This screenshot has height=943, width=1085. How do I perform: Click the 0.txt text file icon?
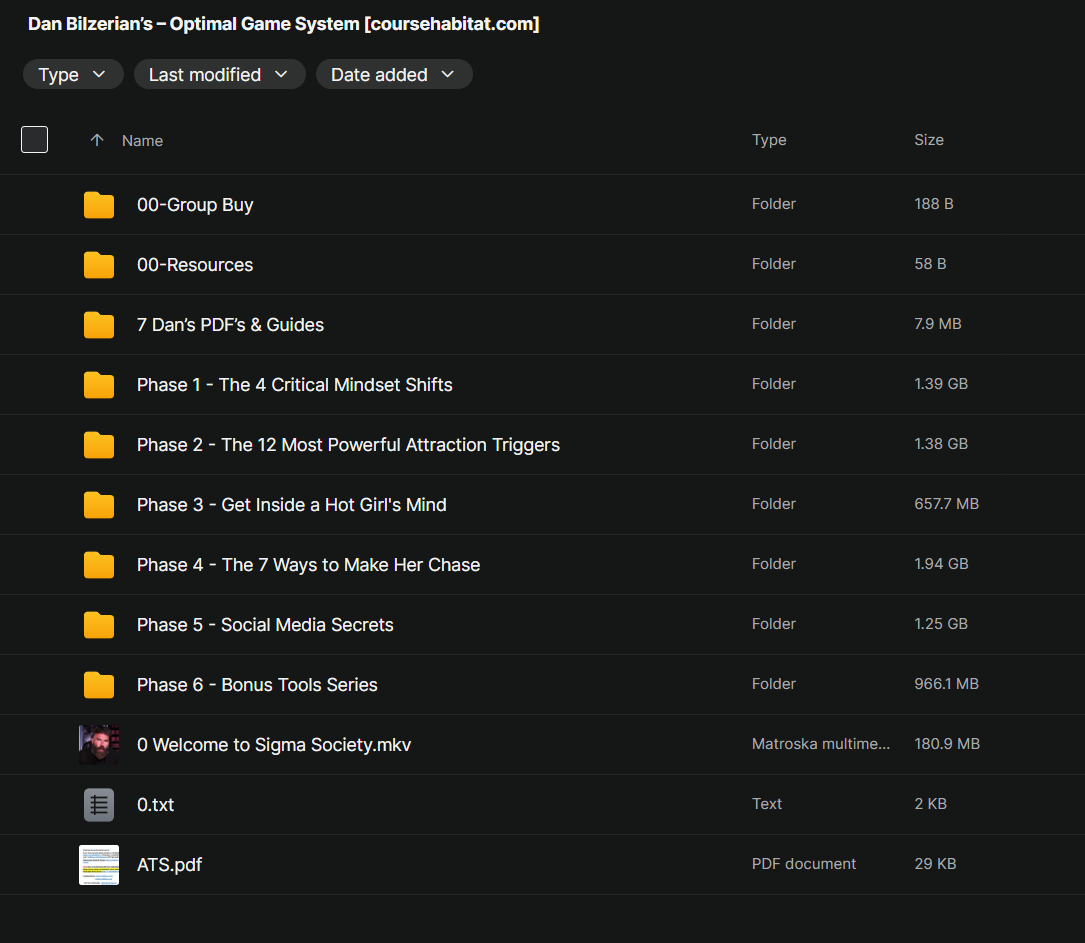[x=99, y=805]
